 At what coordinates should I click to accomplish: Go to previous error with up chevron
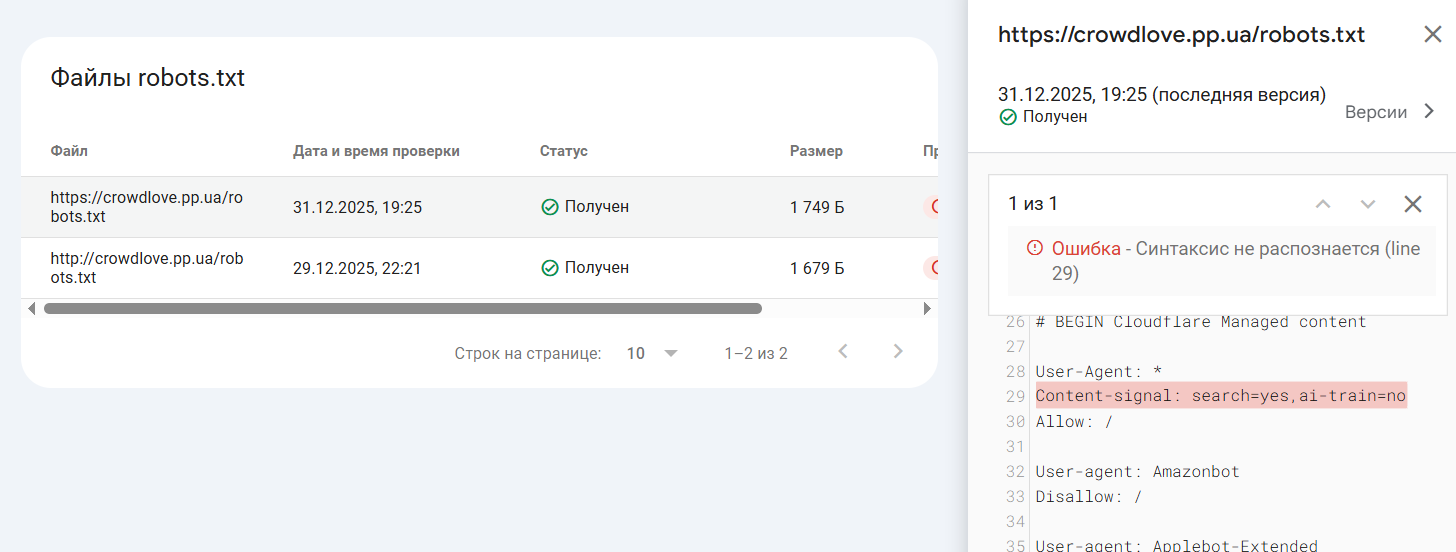[1323, 204]
